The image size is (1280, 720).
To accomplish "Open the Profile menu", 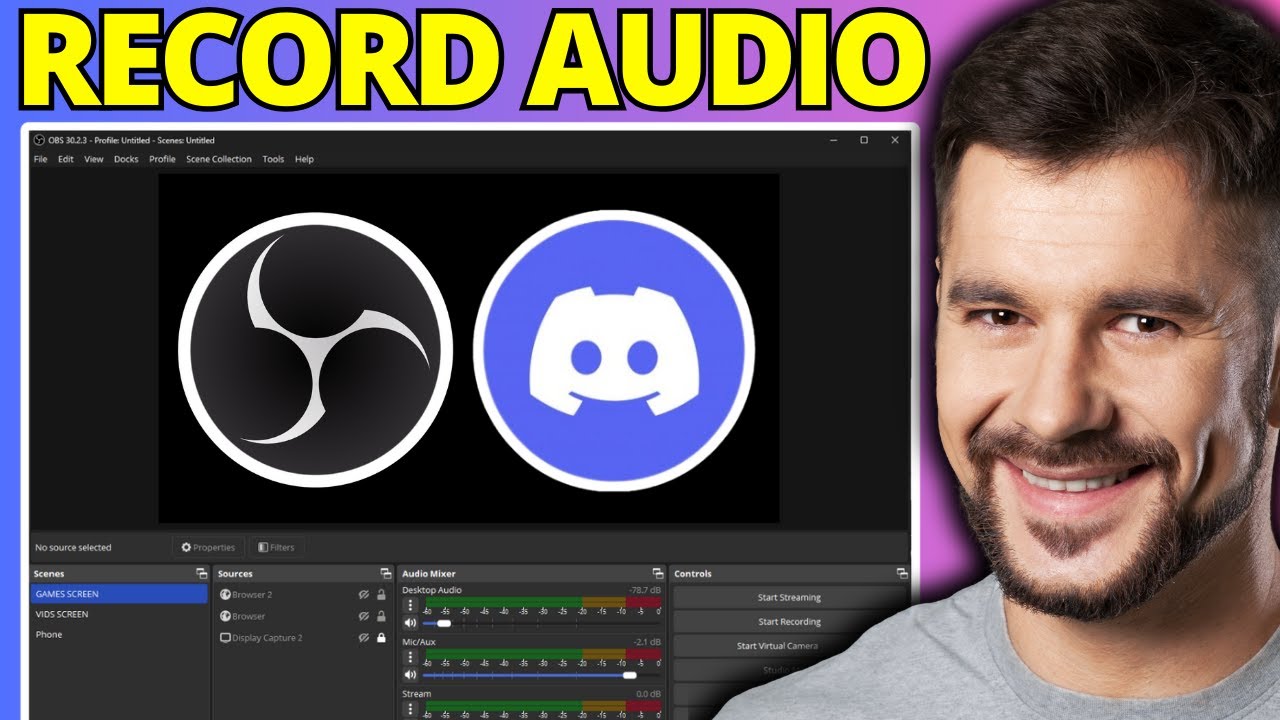I will pyautogui.click(x=162, y=159).
